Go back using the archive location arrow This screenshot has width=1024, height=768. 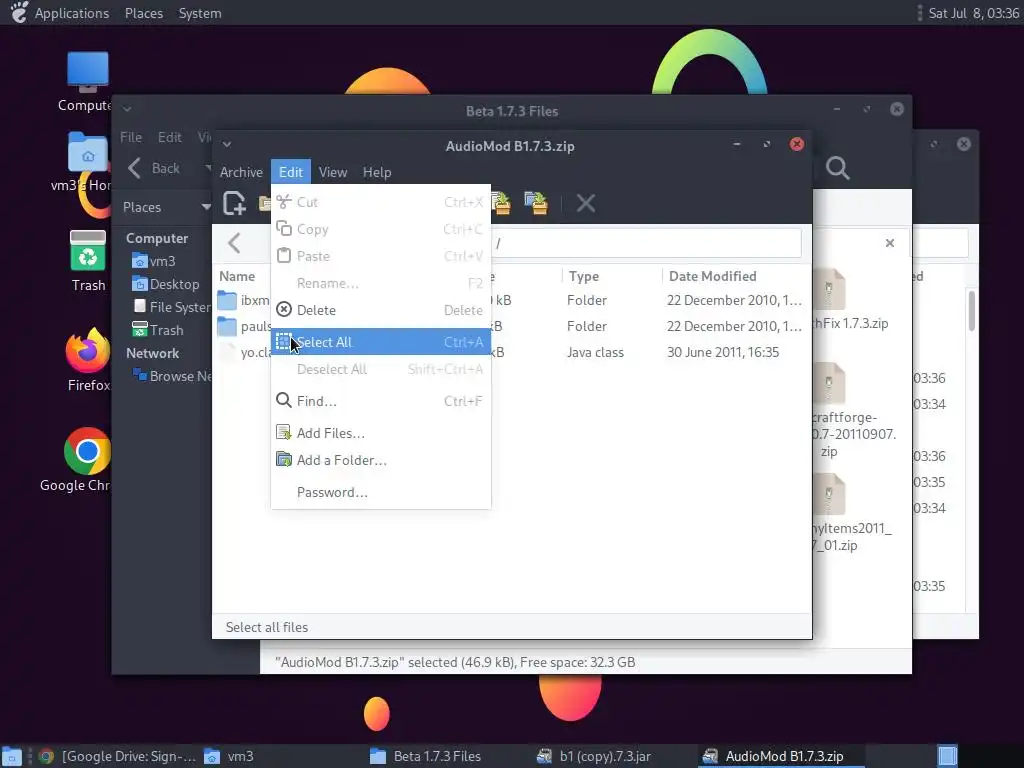click(x=234, y=243)
